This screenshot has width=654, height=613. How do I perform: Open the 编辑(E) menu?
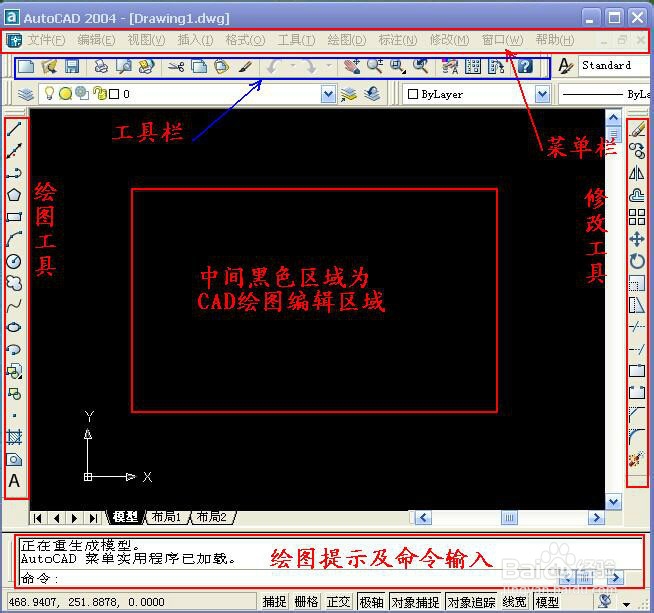coord(96,40)
